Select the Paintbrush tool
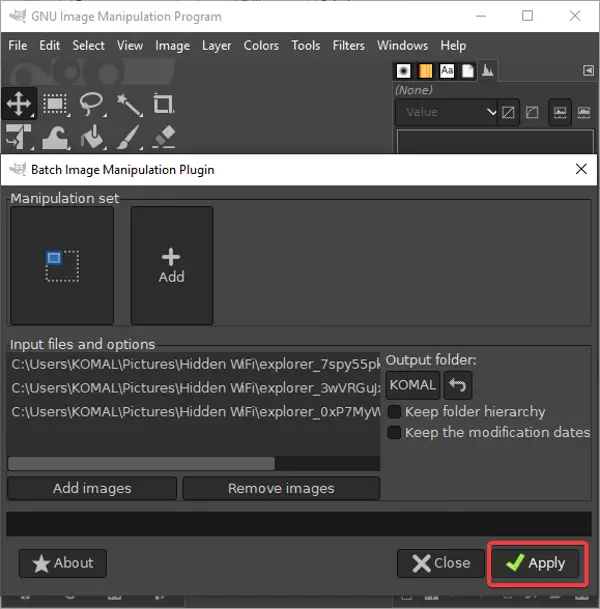This screenshot has height=609, width=600. tap(129, 137)
